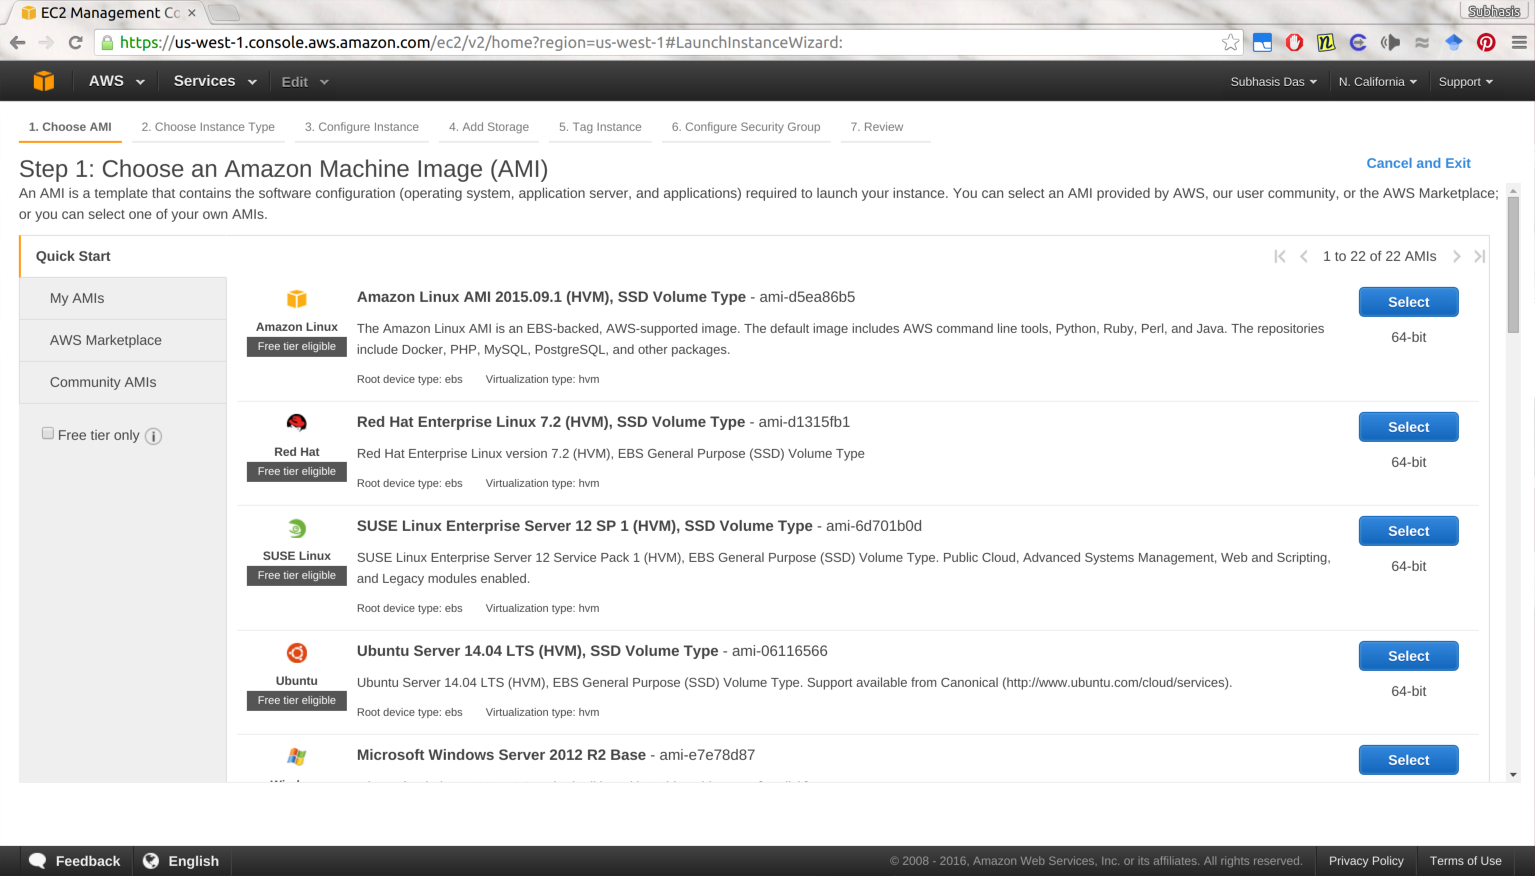Screen dimensions: 1535x876
Task: Expand the Services dropdown menu
Action: pyautogui.click(x=214, y=81)
